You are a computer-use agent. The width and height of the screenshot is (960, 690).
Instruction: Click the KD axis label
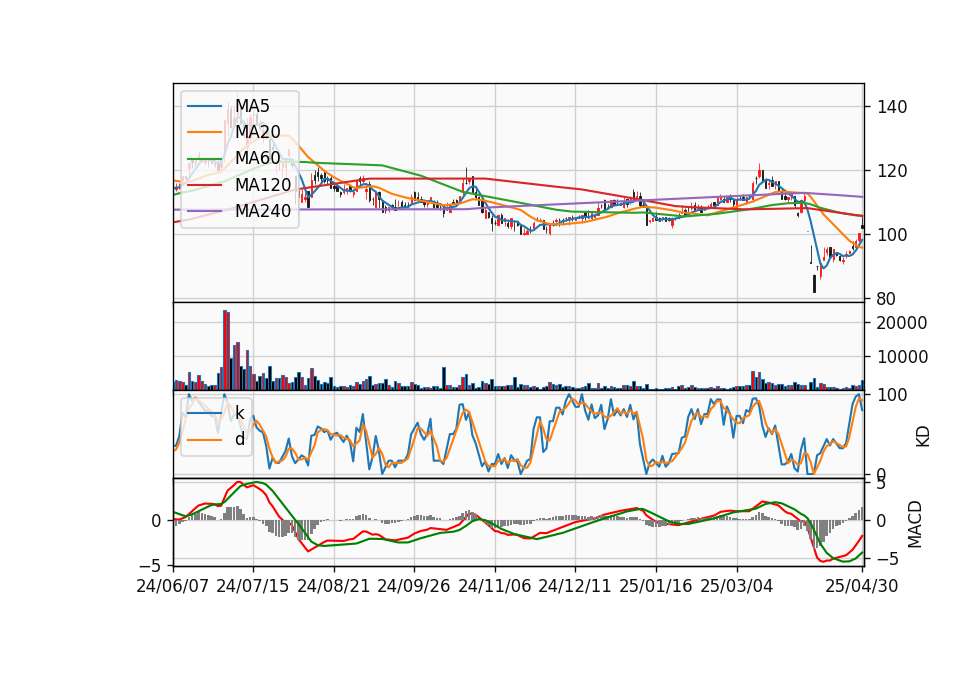click(x=922, y=436)
